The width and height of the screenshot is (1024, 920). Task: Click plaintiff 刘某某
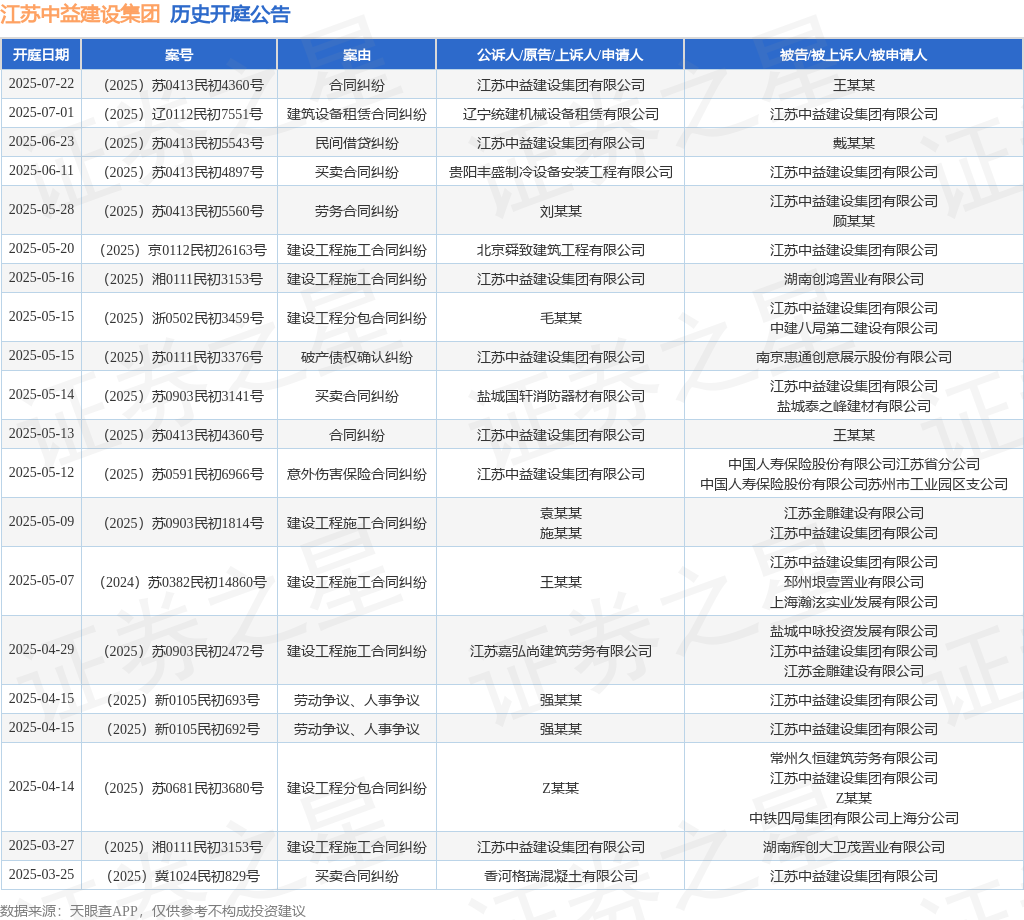tap(560, 211)
